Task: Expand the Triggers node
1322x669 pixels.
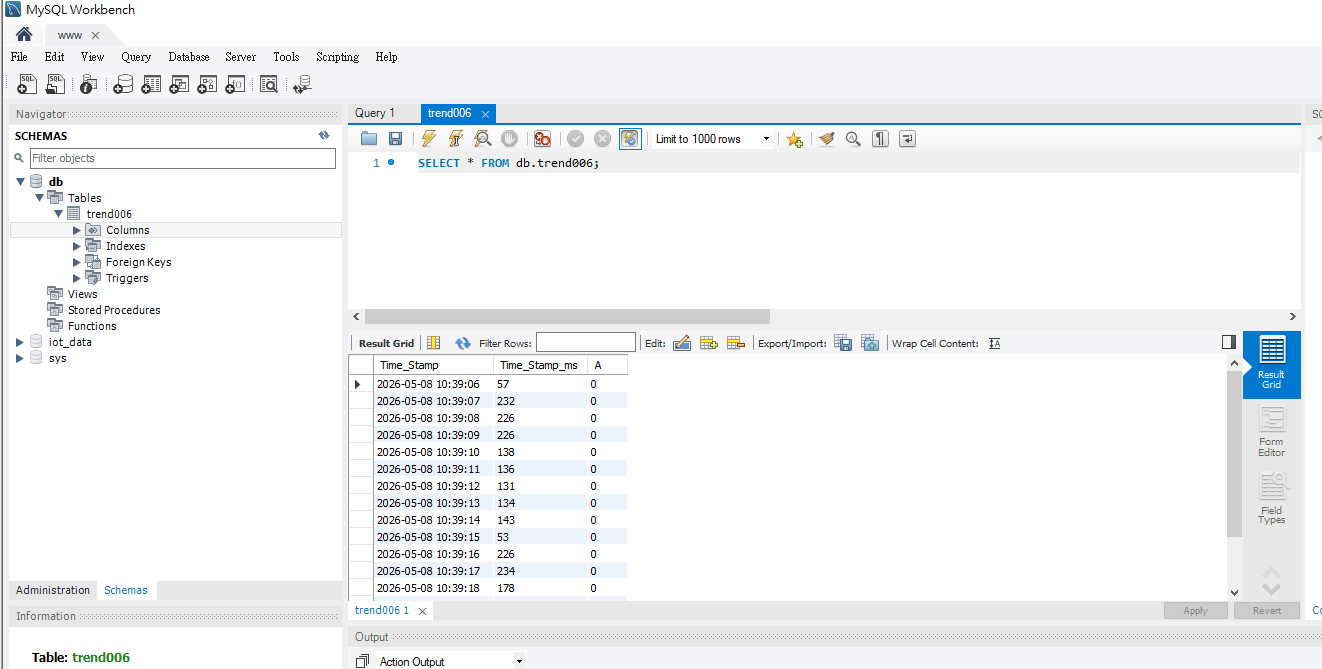Action: 77,278
